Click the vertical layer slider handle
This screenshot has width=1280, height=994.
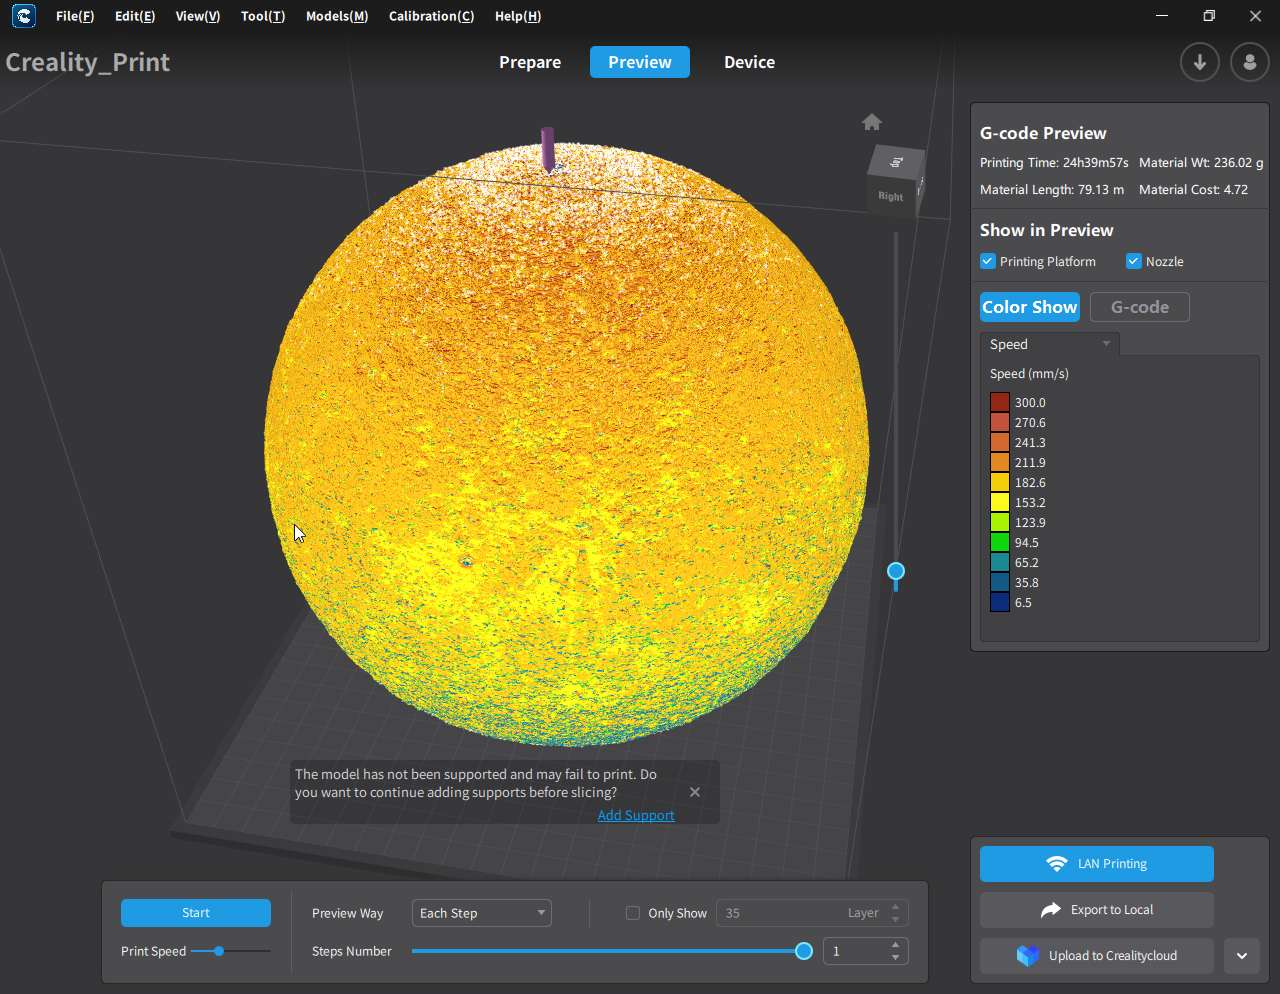pyautogui.click(x=896, y=571)
